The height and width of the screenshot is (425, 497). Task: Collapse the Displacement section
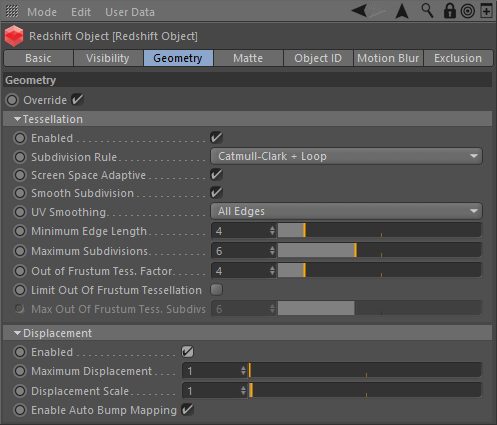pyautogui.click(x=17, y=333)
